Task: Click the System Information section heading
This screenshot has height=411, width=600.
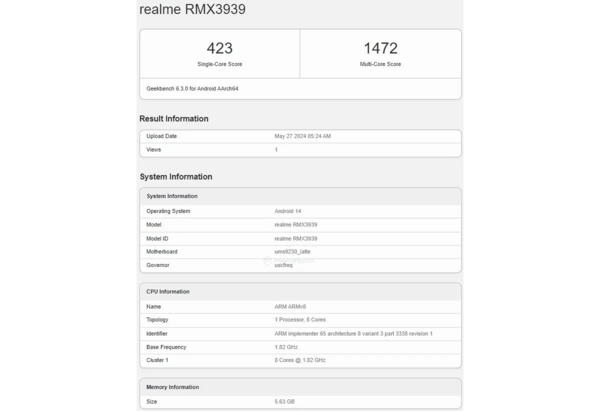Action: (176, 177)
